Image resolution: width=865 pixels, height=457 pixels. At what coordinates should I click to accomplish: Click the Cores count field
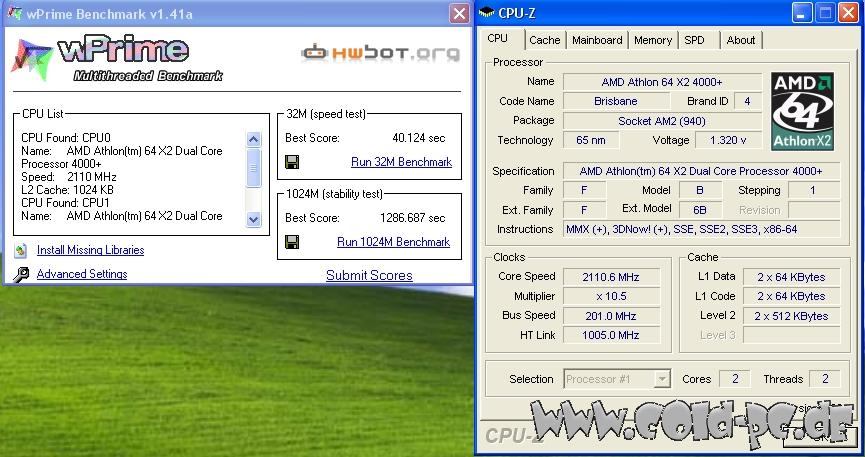(x=735, y=379)
